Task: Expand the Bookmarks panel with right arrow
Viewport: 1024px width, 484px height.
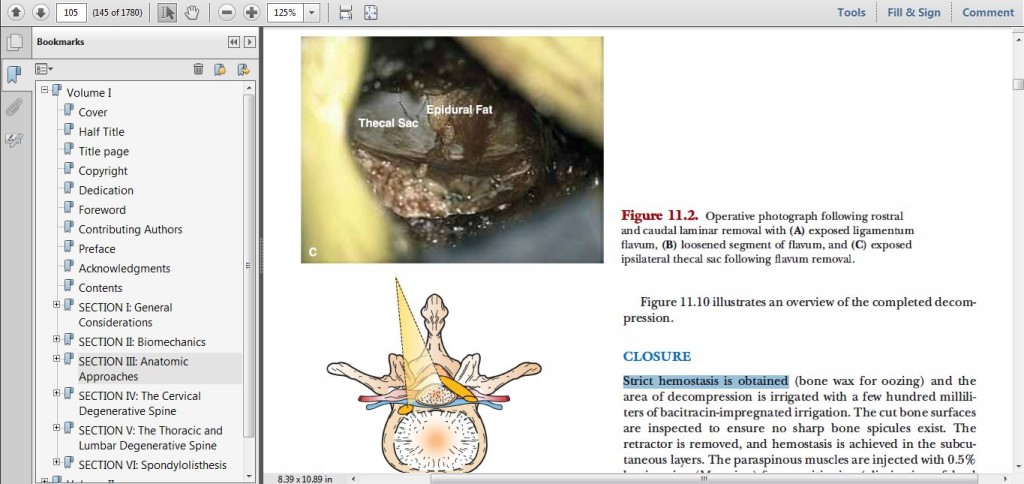Action: click(x=249, y=42)
